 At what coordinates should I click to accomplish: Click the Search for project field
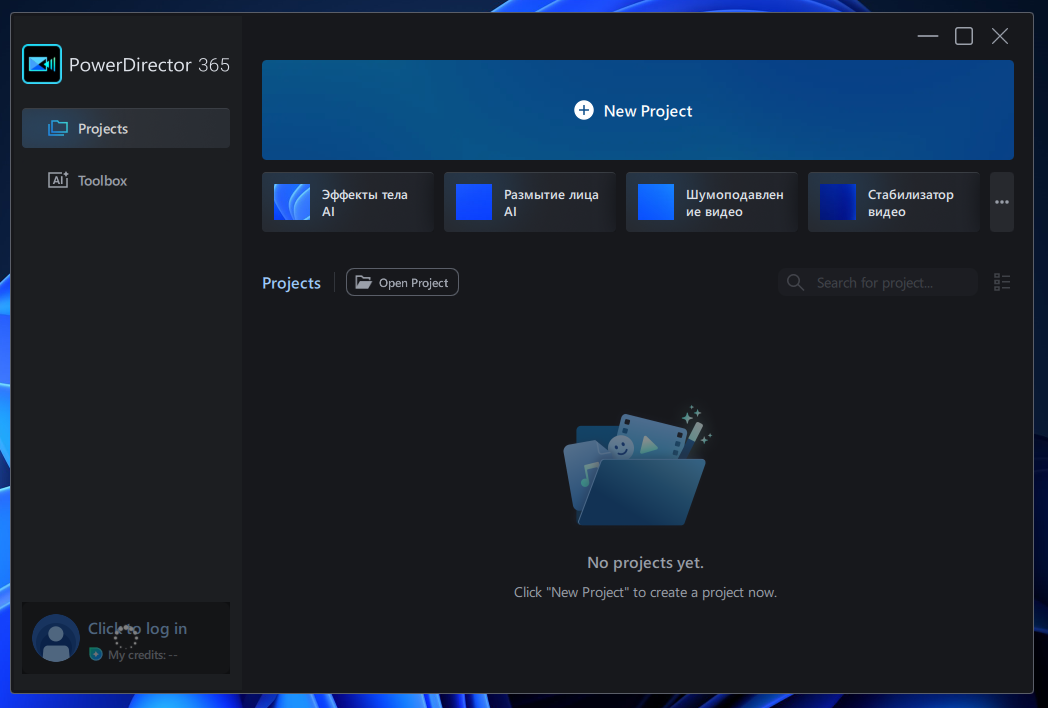point(890,283)
